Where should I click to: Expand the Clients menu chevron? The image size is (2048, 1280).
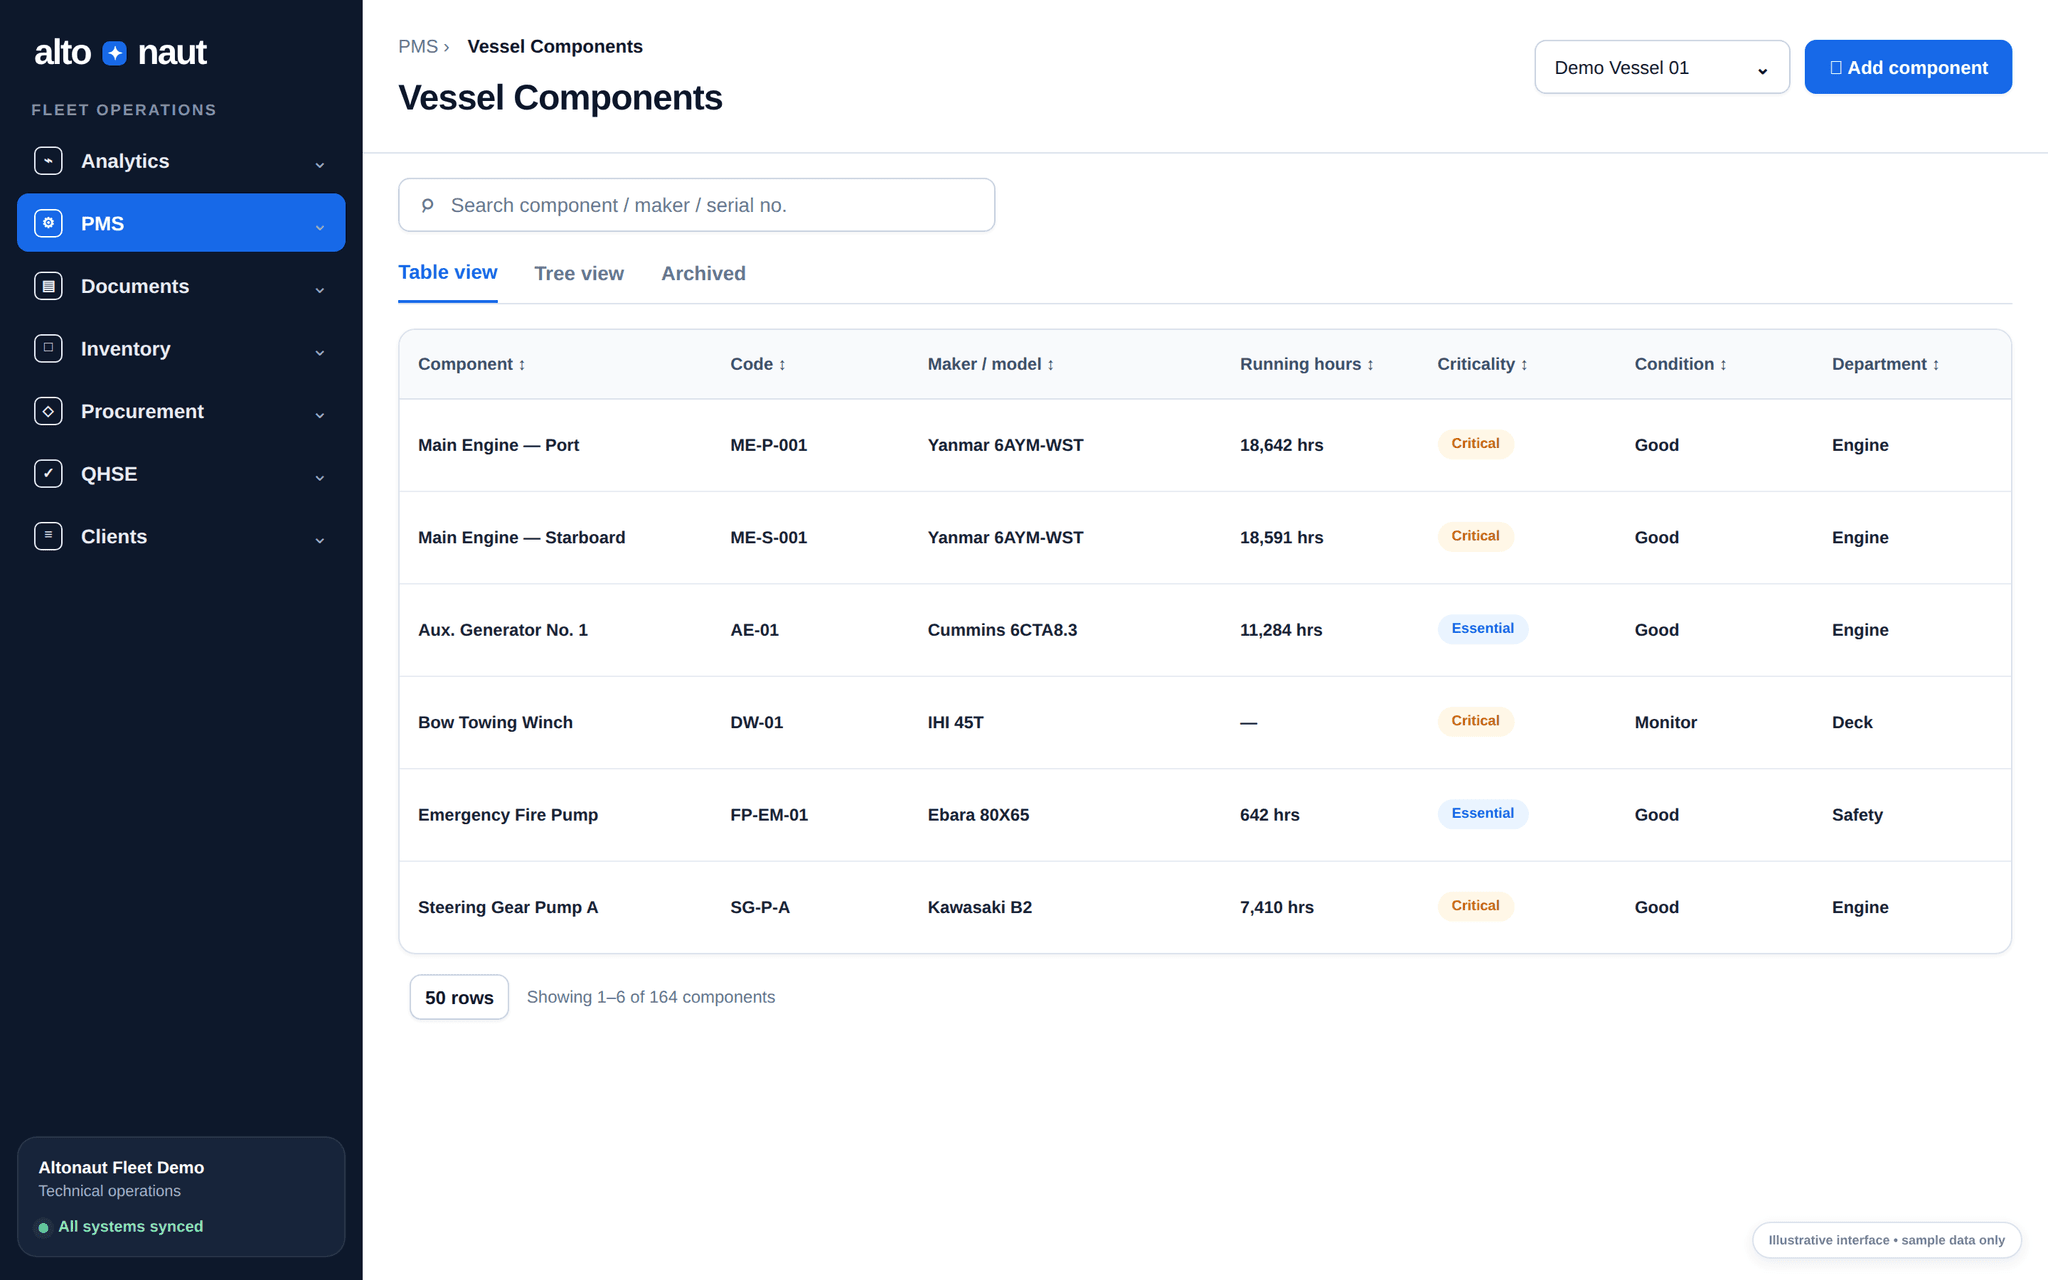click(320, 539)
